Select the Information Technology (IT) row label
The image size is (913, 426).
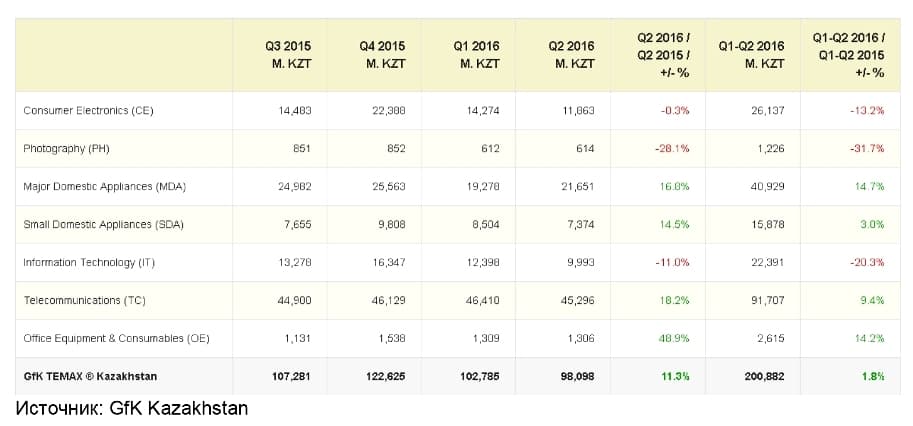tap(89, 262)
